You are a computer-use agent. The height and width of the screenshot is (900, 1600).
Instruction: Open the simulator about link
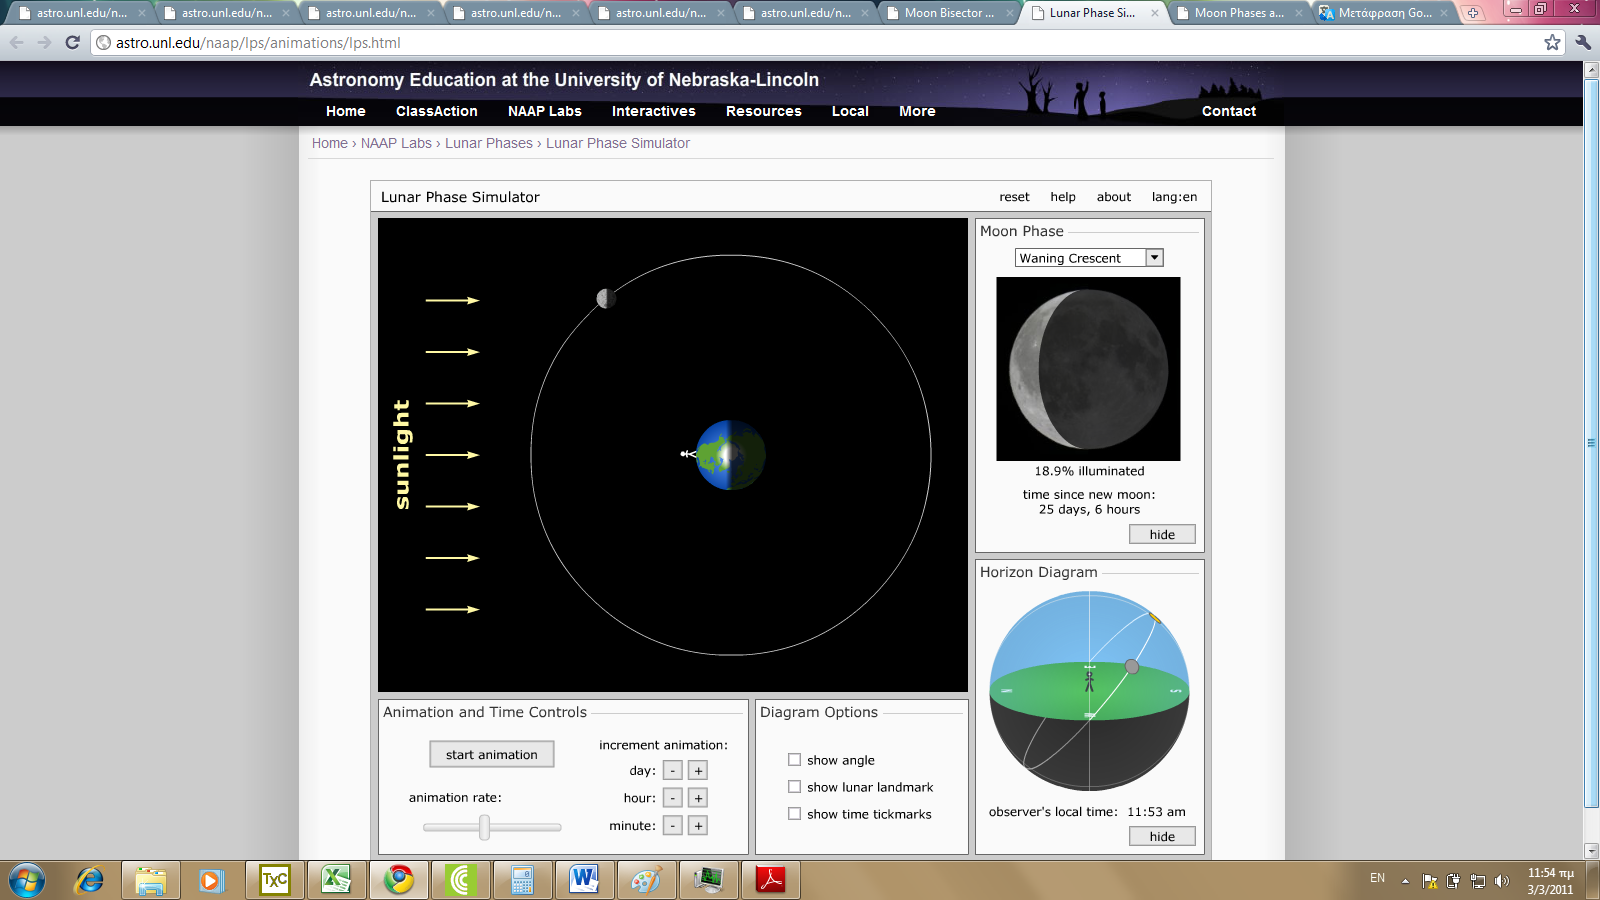point(1114,197)
